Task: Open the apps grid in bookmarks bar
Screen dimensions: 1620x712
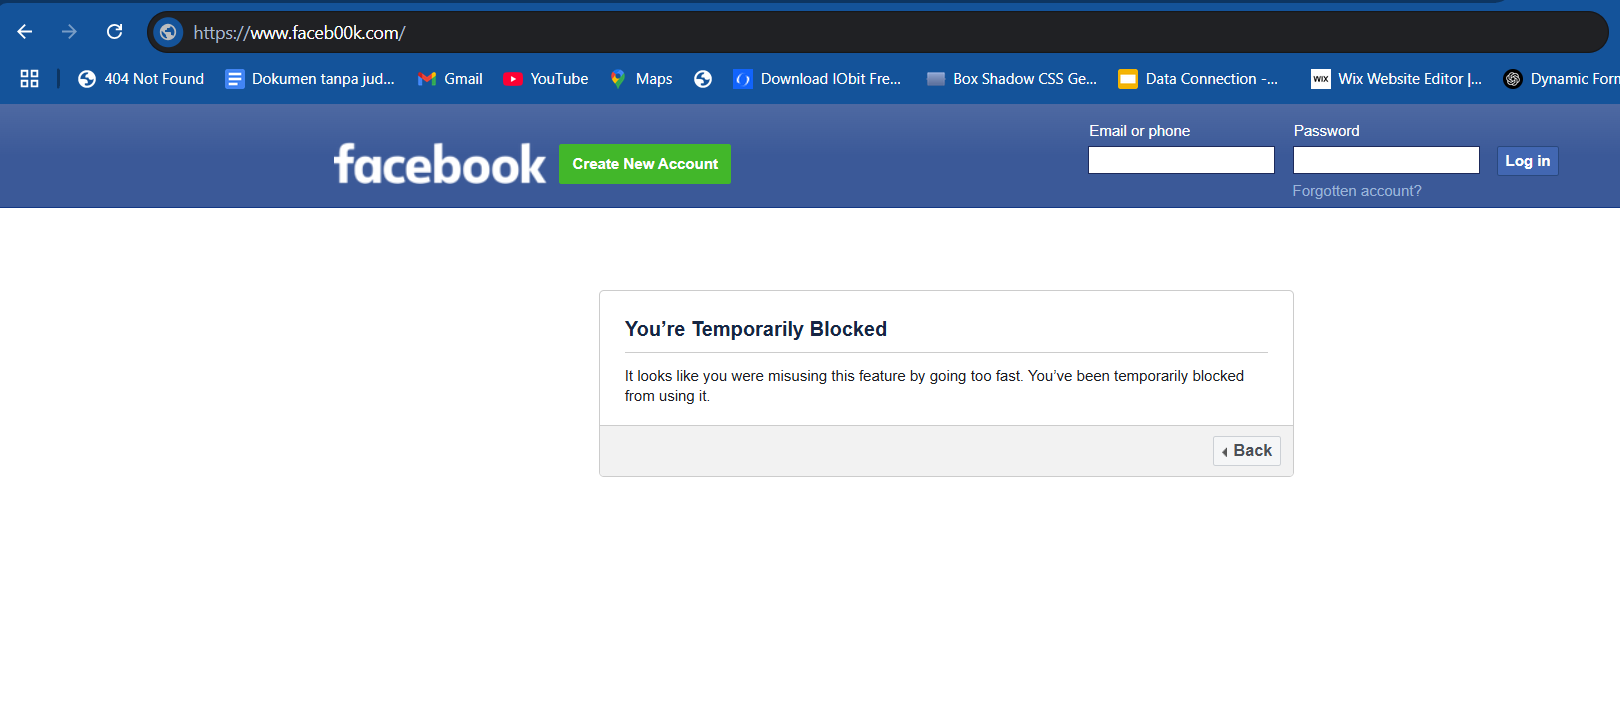Action: click(29, 79)
